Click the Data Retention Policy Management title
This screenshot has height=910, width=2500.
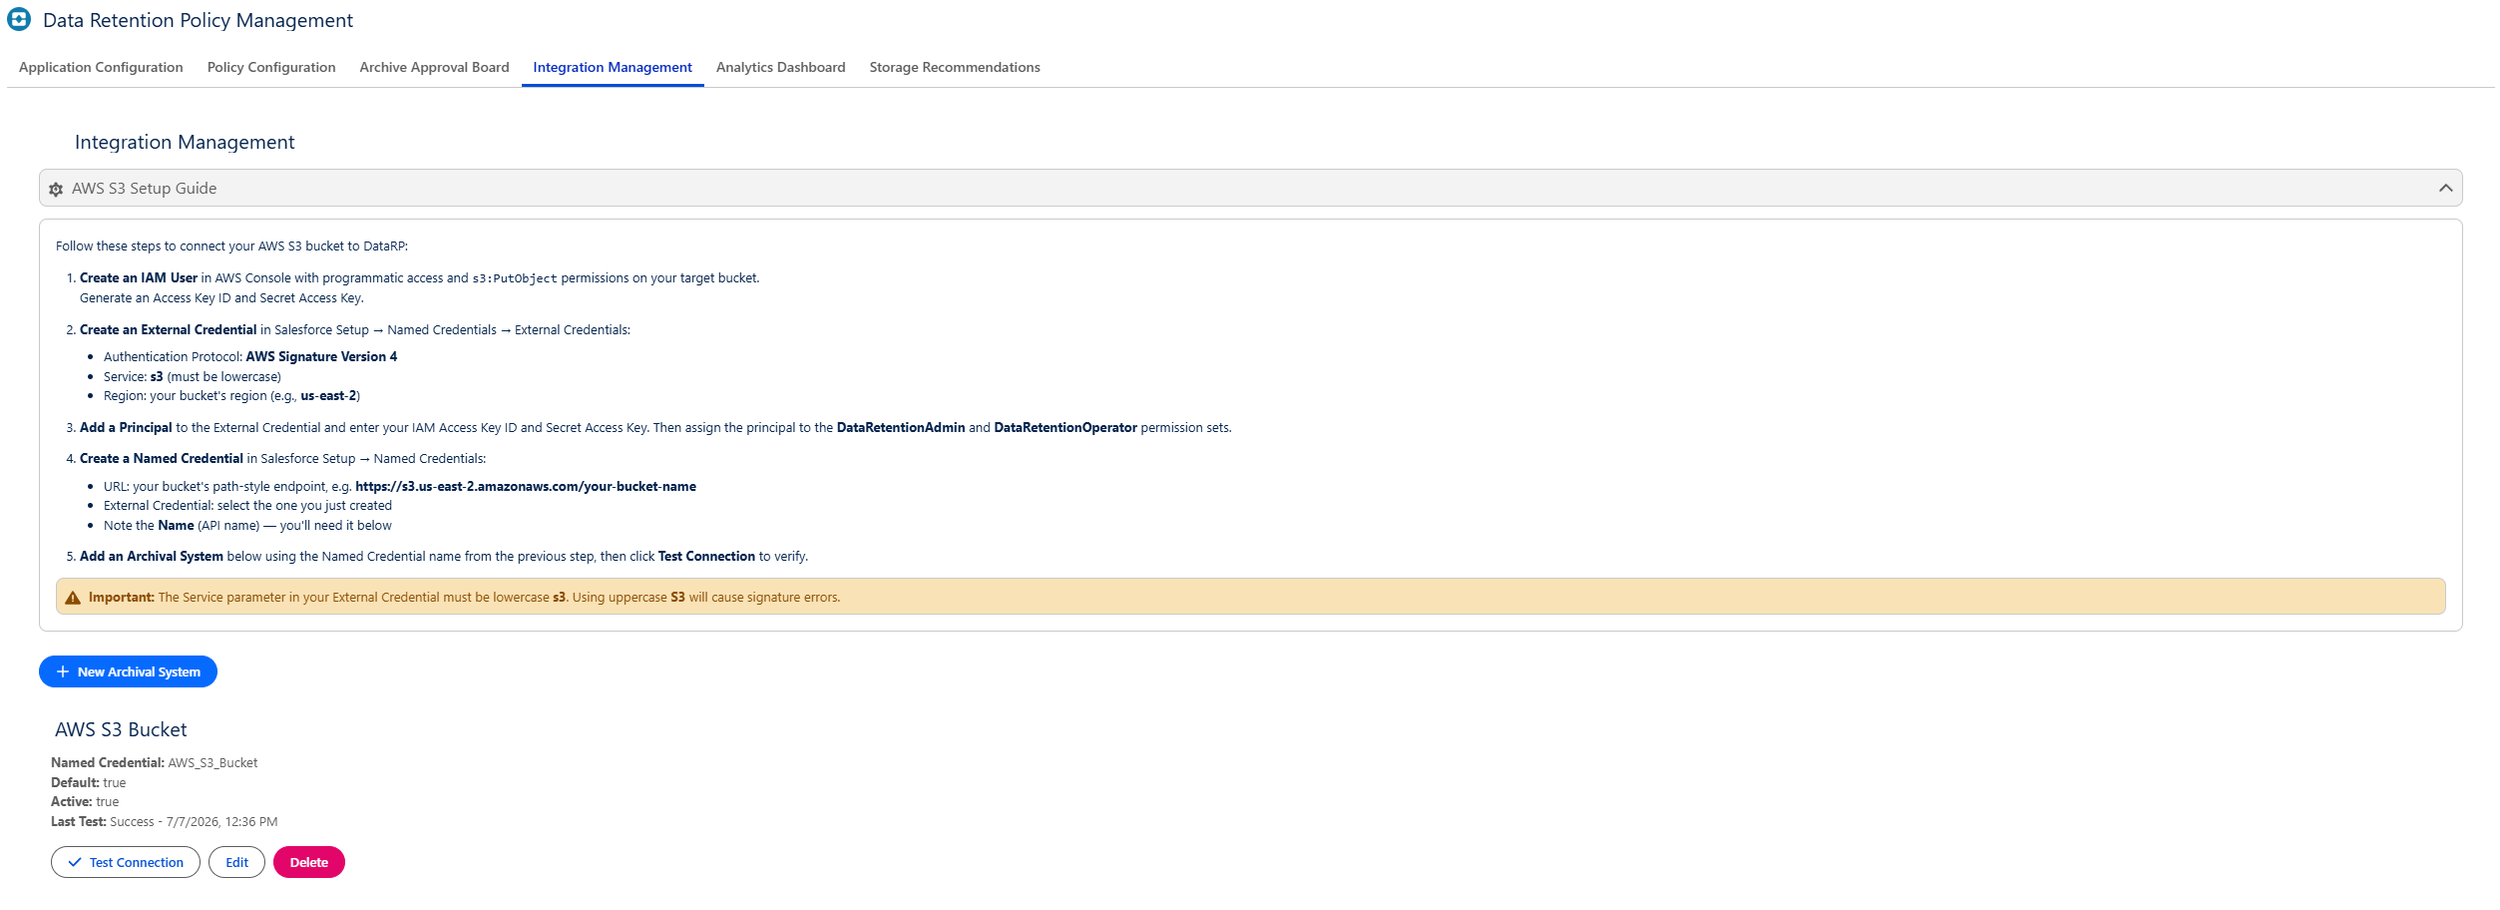point(198,20)
